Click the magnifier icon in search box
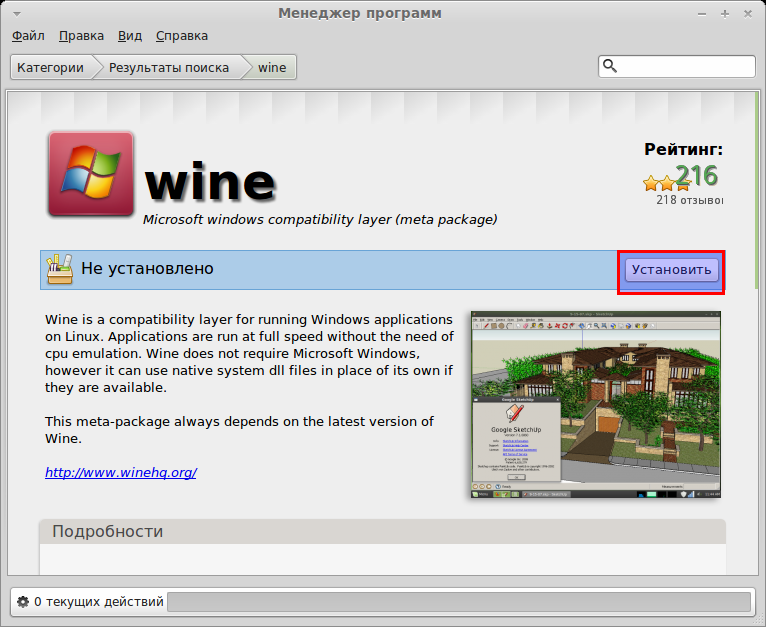 coord(610,66)
